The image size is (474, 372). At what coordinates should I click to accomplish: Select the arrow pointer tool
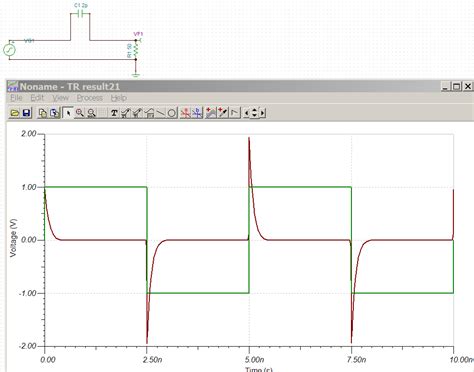click(68, 113)
